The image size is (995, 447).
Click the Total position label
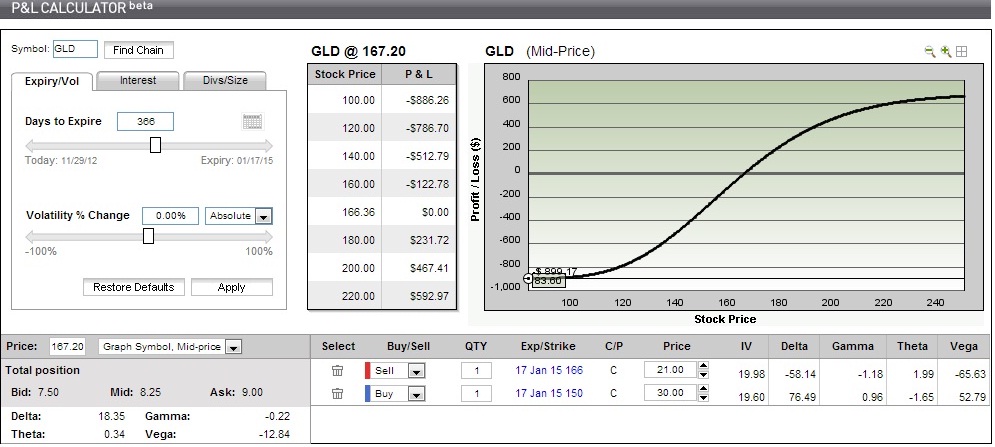(x=43, y=370)
